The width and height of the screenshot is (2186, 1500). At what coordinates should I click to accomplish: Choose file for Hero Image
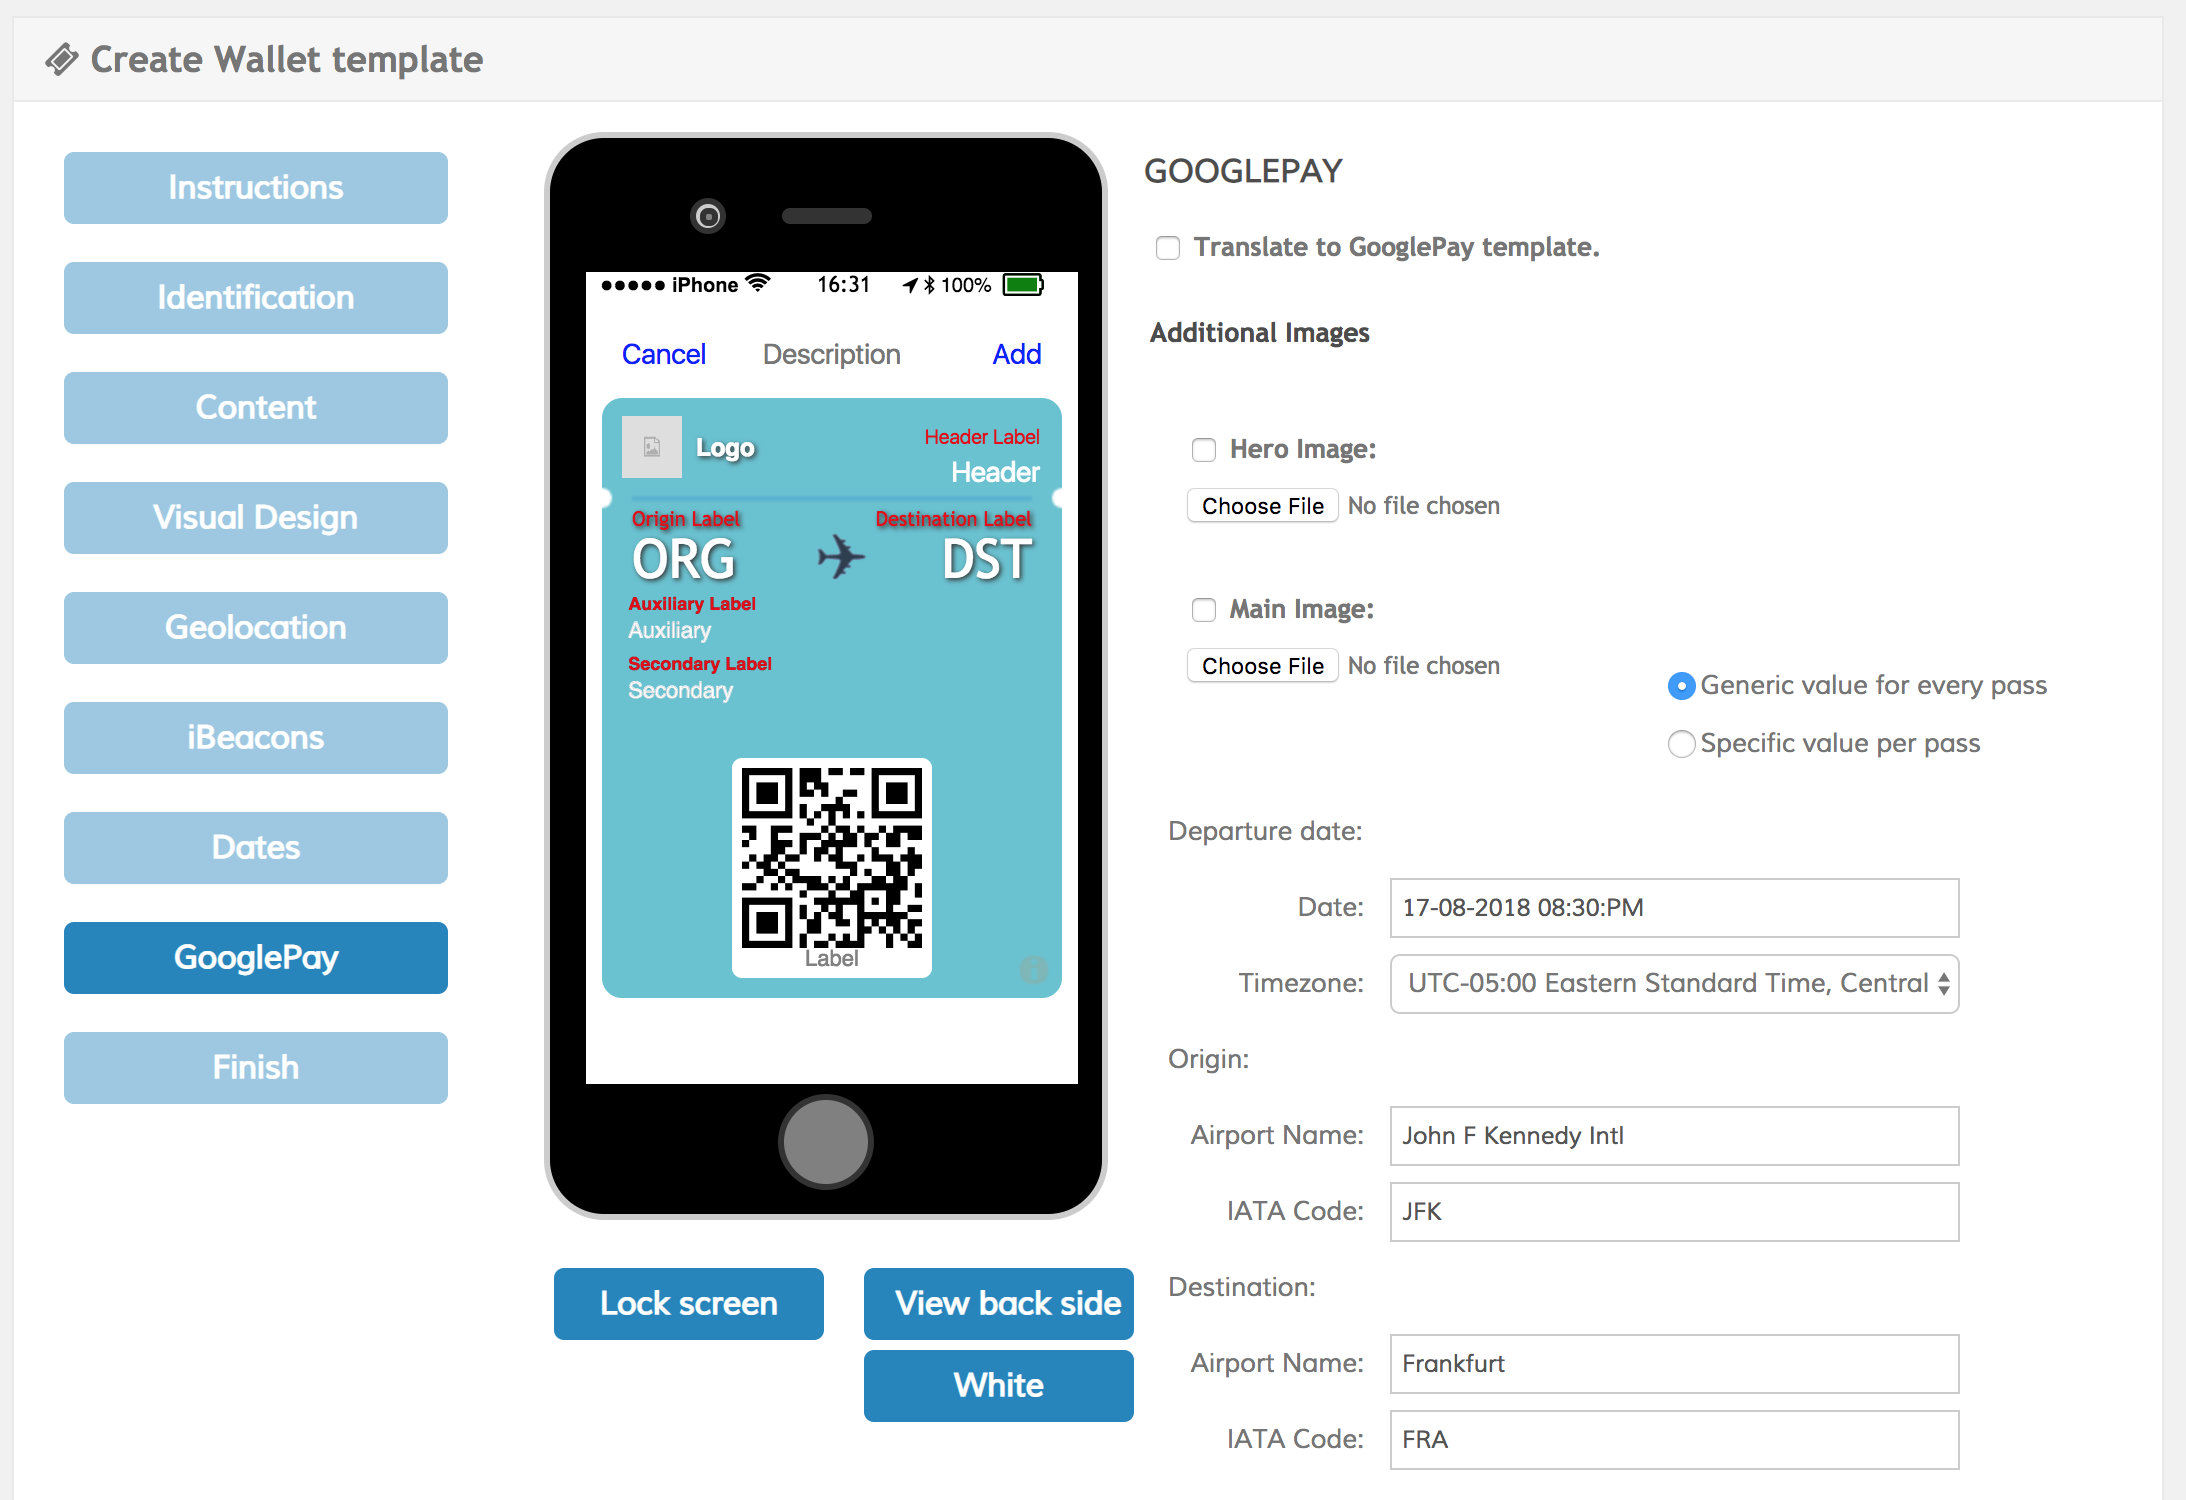[x=1262, y=506]
